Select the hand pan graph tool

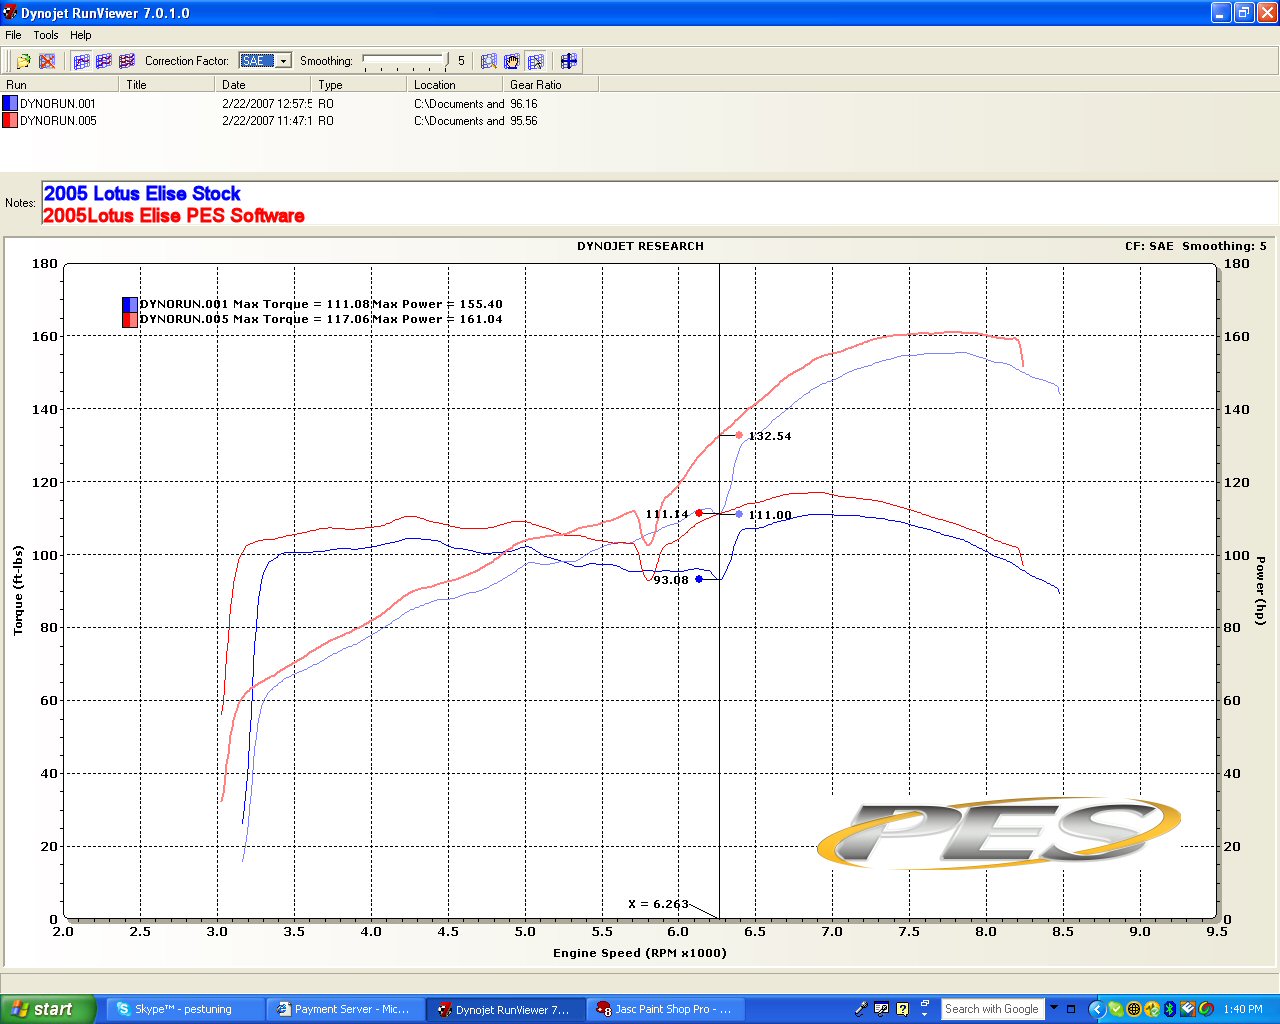[512, 61]
